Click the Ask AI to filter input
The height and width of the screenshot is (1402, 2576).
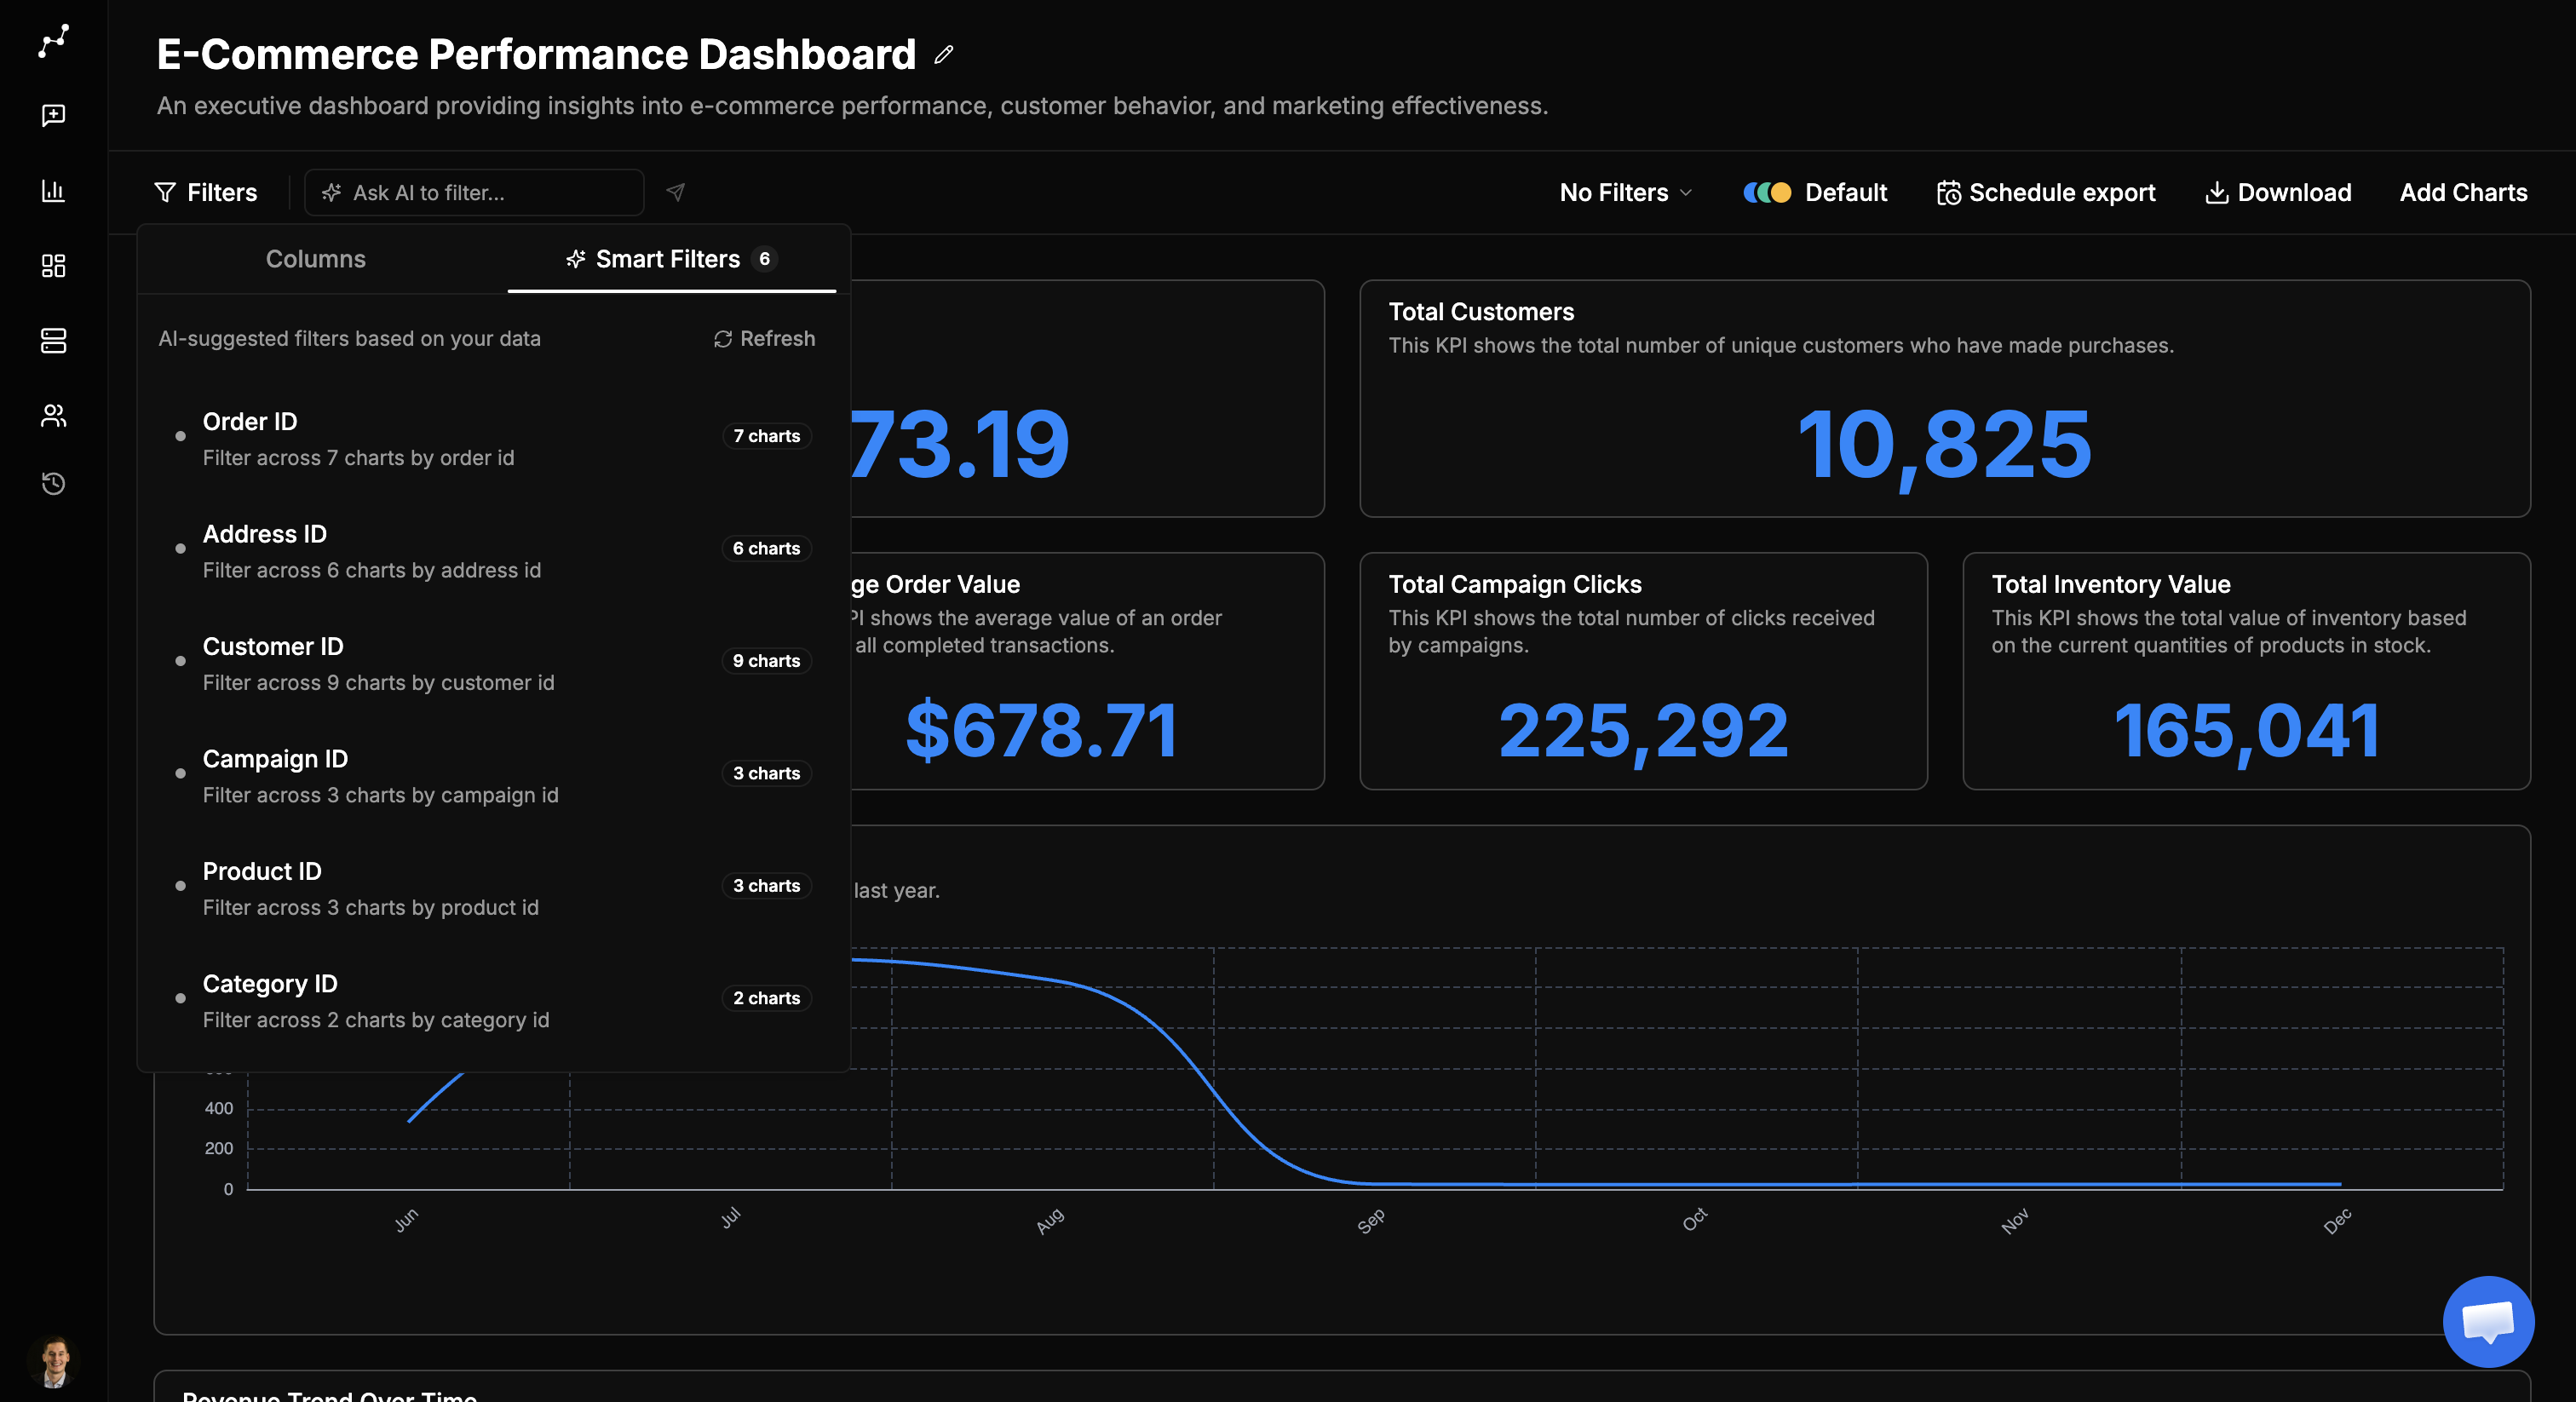(474, 192)
